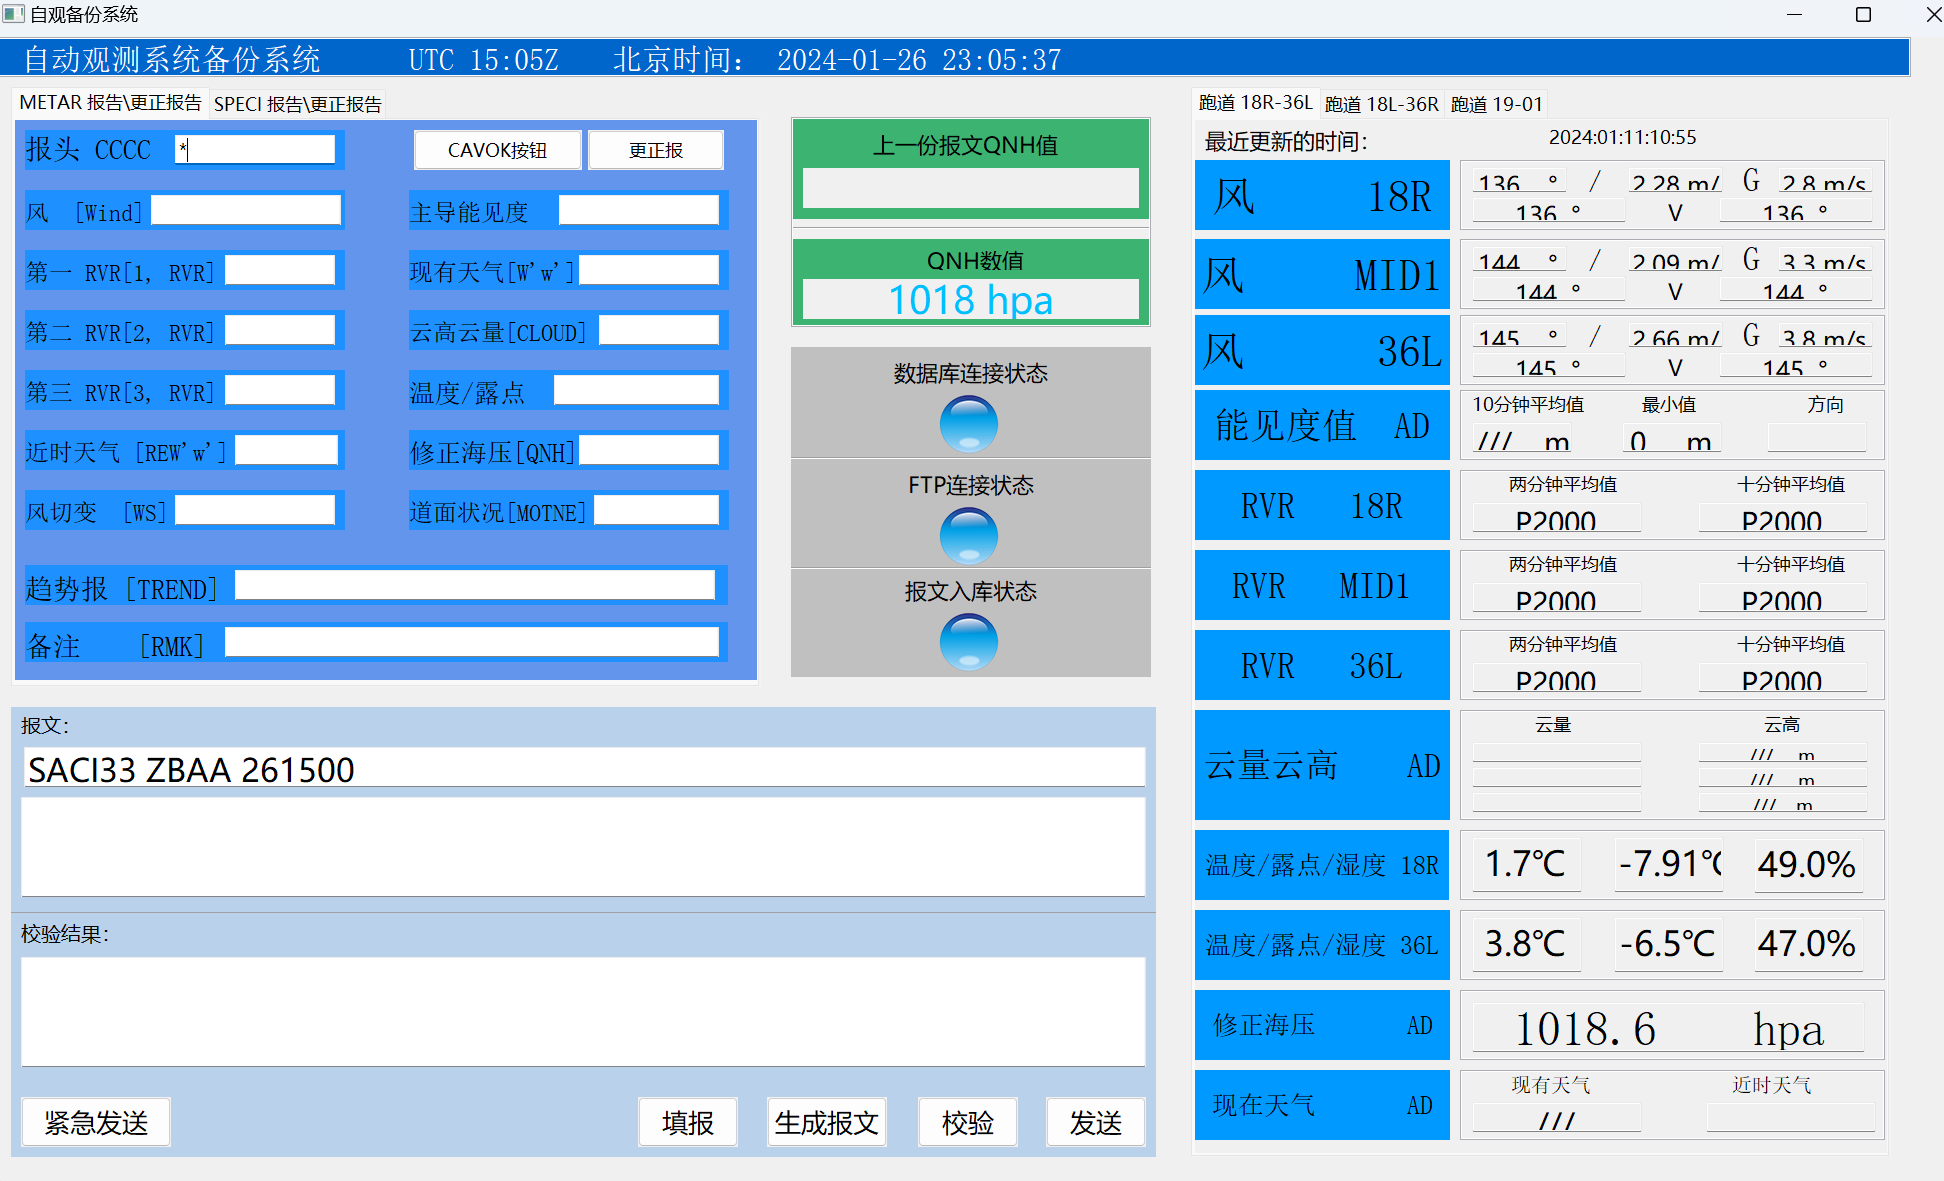
Task: Focus the 报头 CCCC input field
Action: point(255,150)
